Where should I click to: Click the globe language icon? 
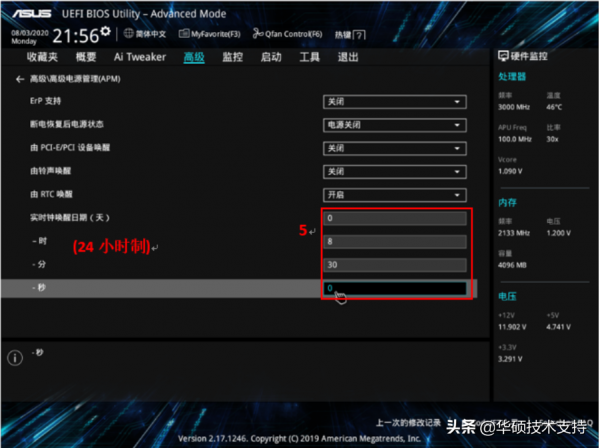129,33
